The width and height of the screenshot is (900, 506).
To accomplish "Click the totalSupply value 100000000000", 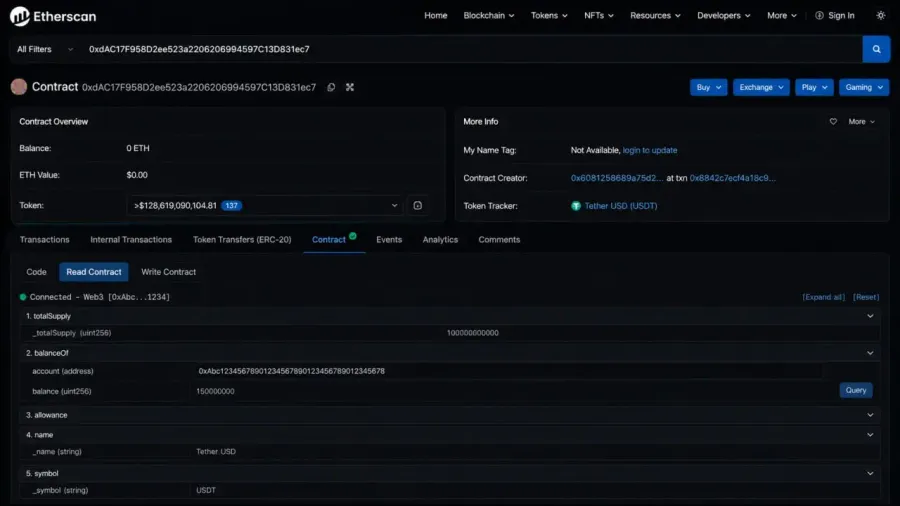I will (x=472, y=333).
